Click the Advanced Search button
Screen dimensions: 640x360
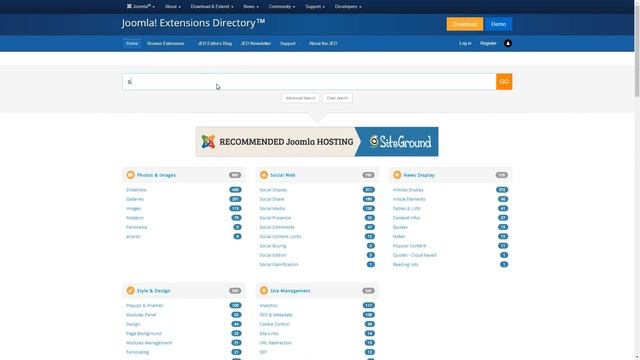point(300,98)
